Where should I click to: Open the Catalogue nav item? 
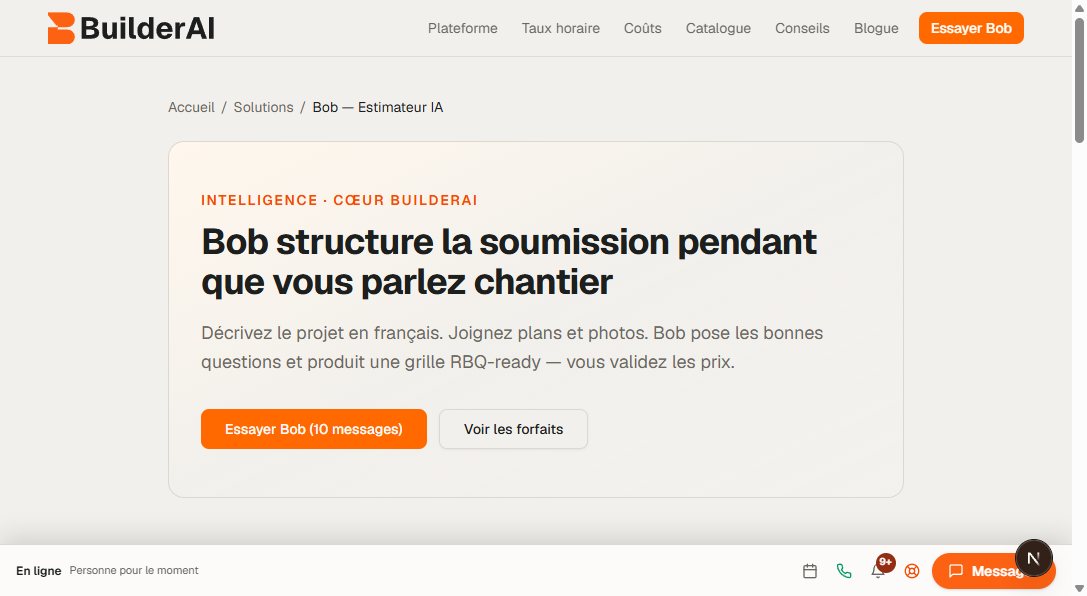(x=718, y=28)
